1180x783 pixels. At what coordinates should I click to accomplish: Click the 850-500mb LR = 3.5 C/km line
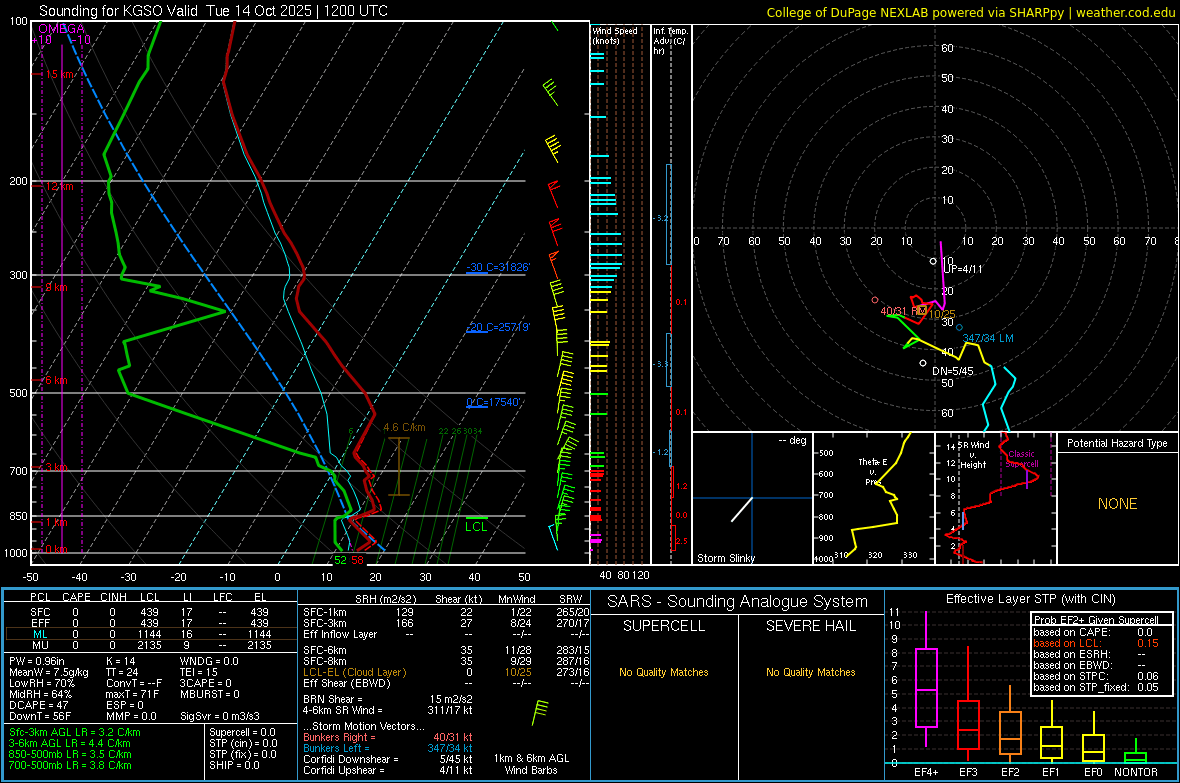(70, 754)
